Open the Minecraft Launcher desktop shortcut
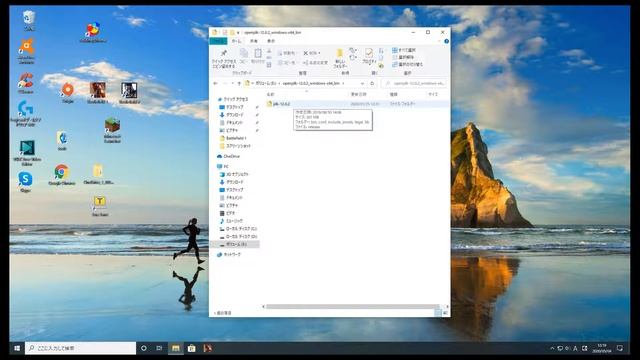Viewport: 640px width, 360px height. coord(112,130)
